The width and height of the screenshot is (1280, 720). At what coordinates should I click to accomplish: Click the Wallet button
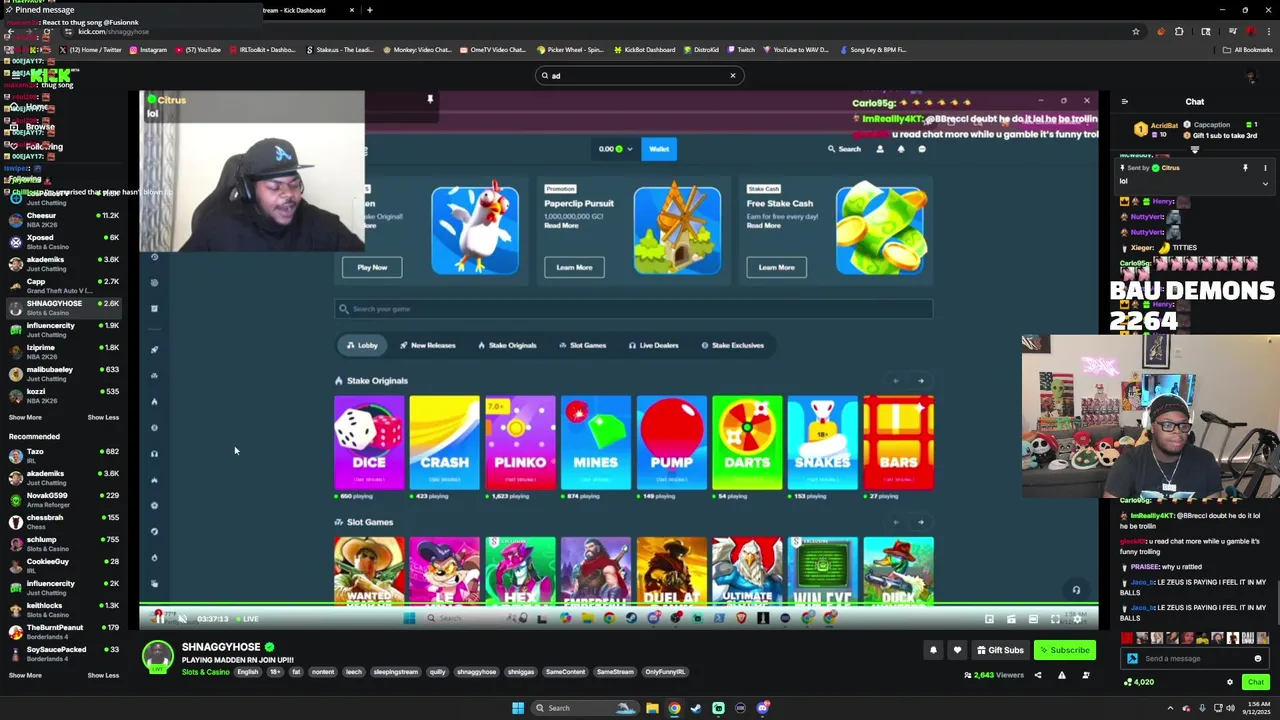click(659, 149)
